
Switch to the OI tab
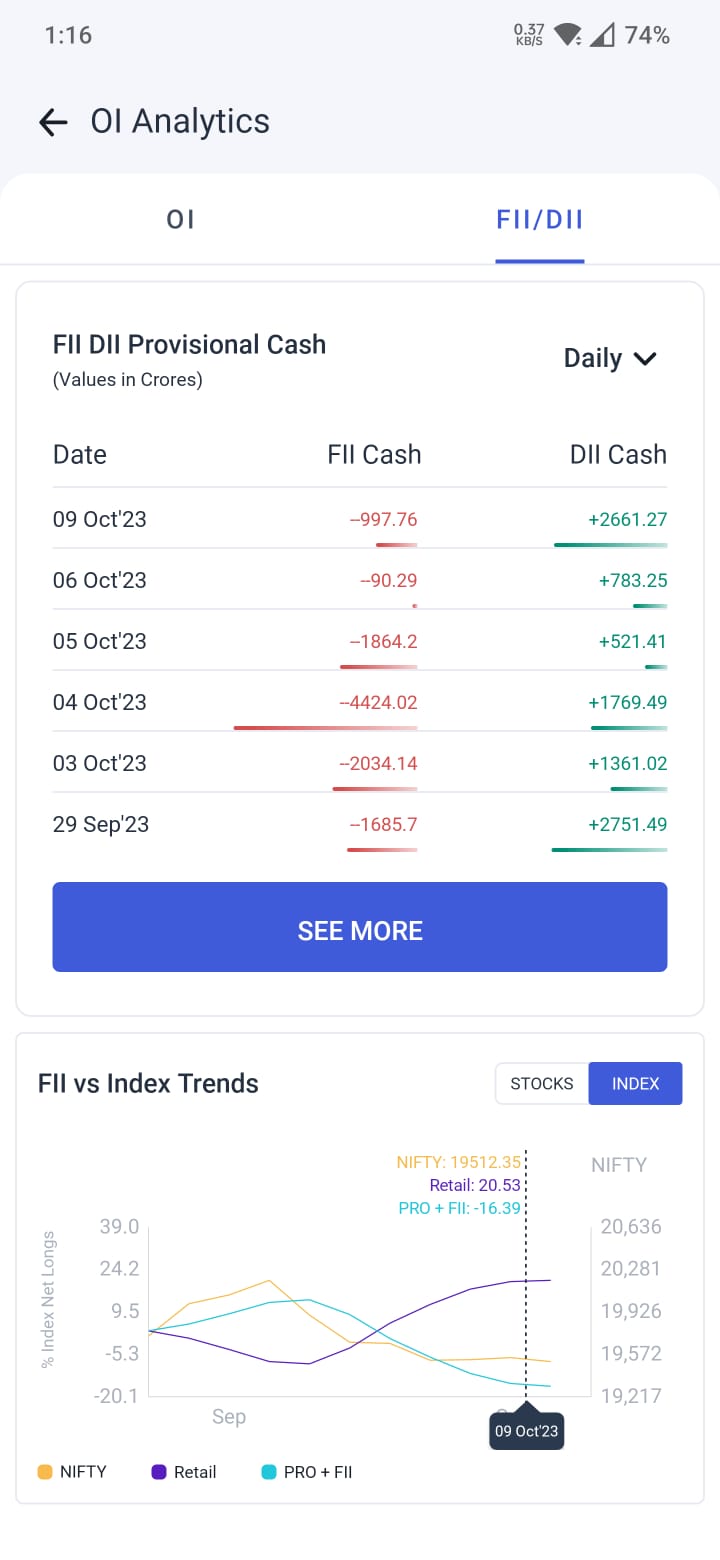pyautogui.click(x=180, y=220)
